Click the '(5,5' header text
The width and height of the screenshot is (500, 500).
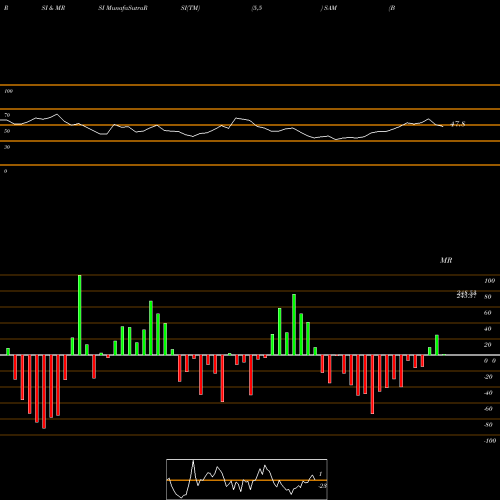(257, 8)
